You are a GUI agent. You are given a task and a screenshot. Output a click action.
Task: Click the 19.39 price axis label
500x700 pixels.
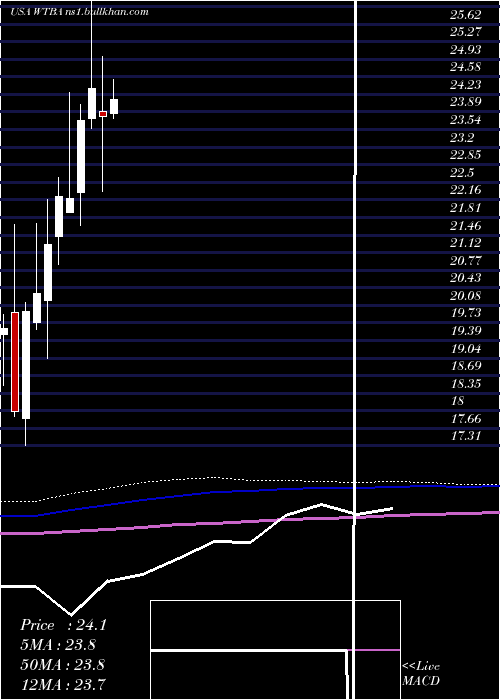[x=466, y=331]
